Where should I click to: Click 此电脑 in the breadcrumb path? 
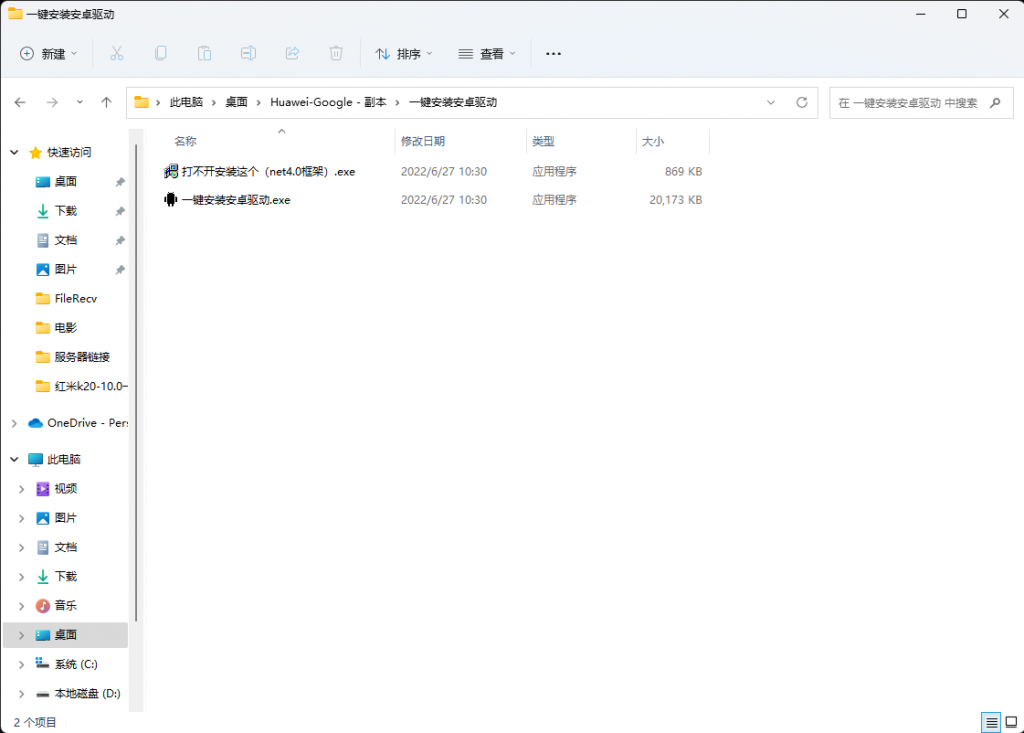tap(186, 103)
